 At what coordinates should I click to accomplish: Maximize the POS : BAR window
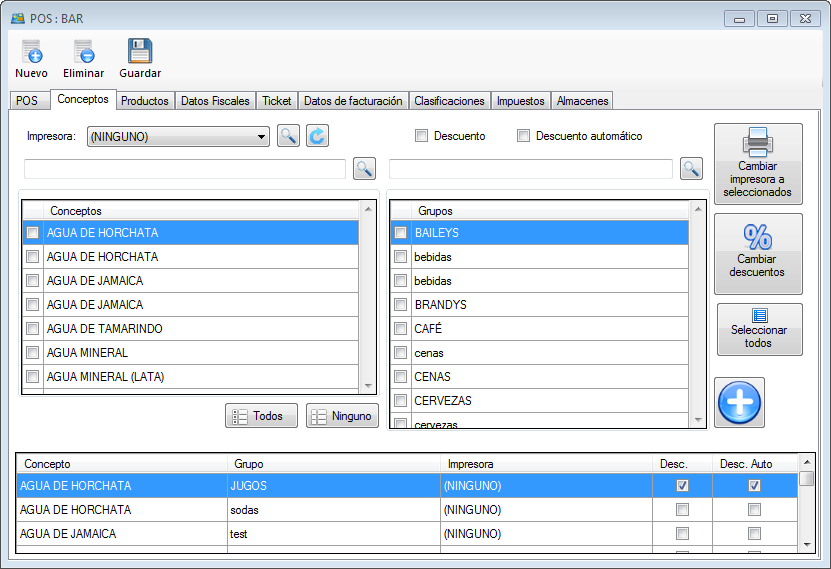click(772, 19)
